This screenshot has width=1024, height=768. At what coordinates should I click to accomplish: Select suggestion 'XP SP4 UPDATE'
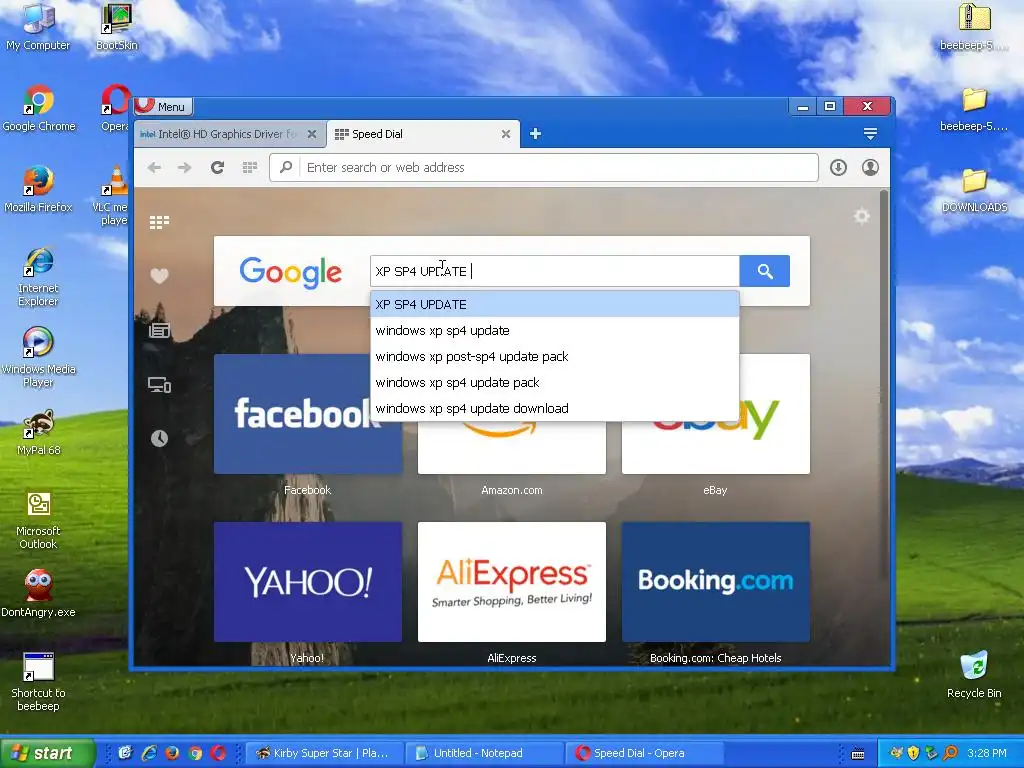(x=554, y=304)
